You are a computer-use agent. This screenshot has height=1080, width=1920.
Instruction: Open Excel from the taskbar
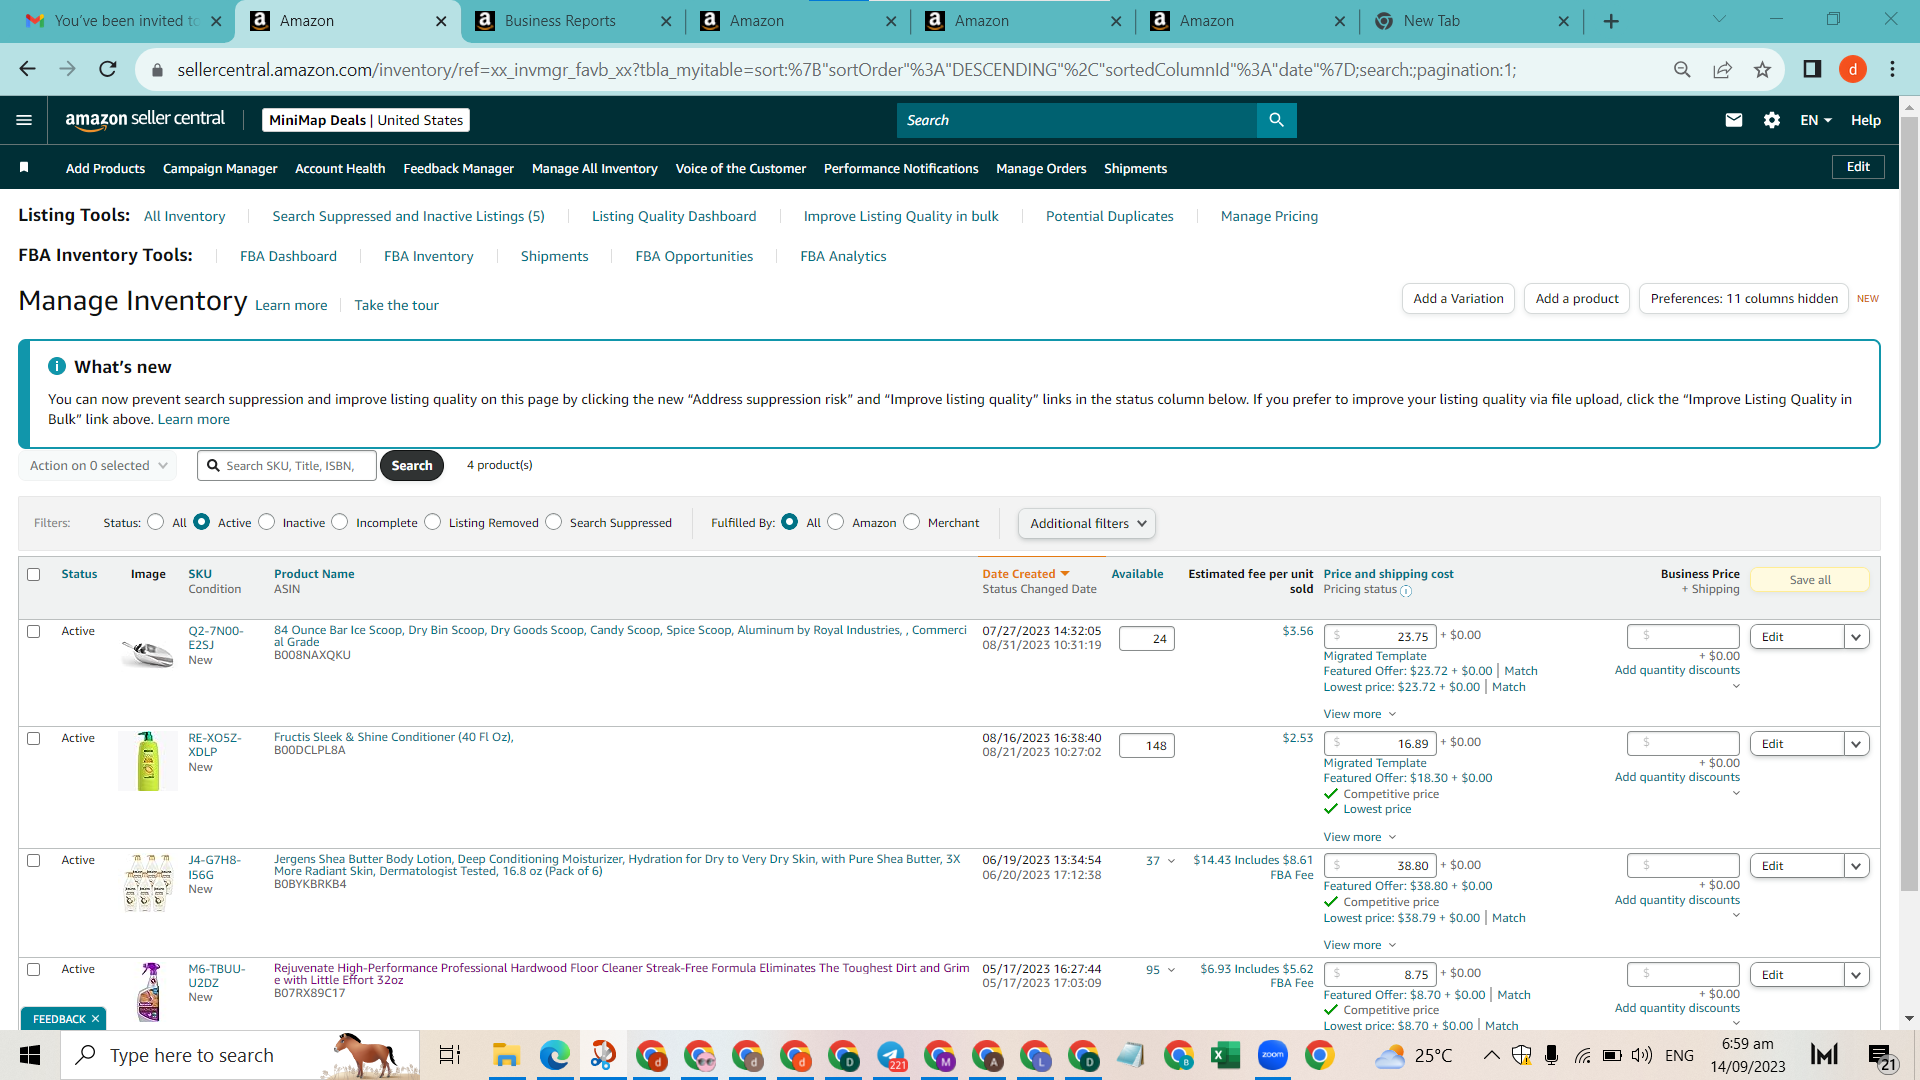[x=1225, y=1055]
